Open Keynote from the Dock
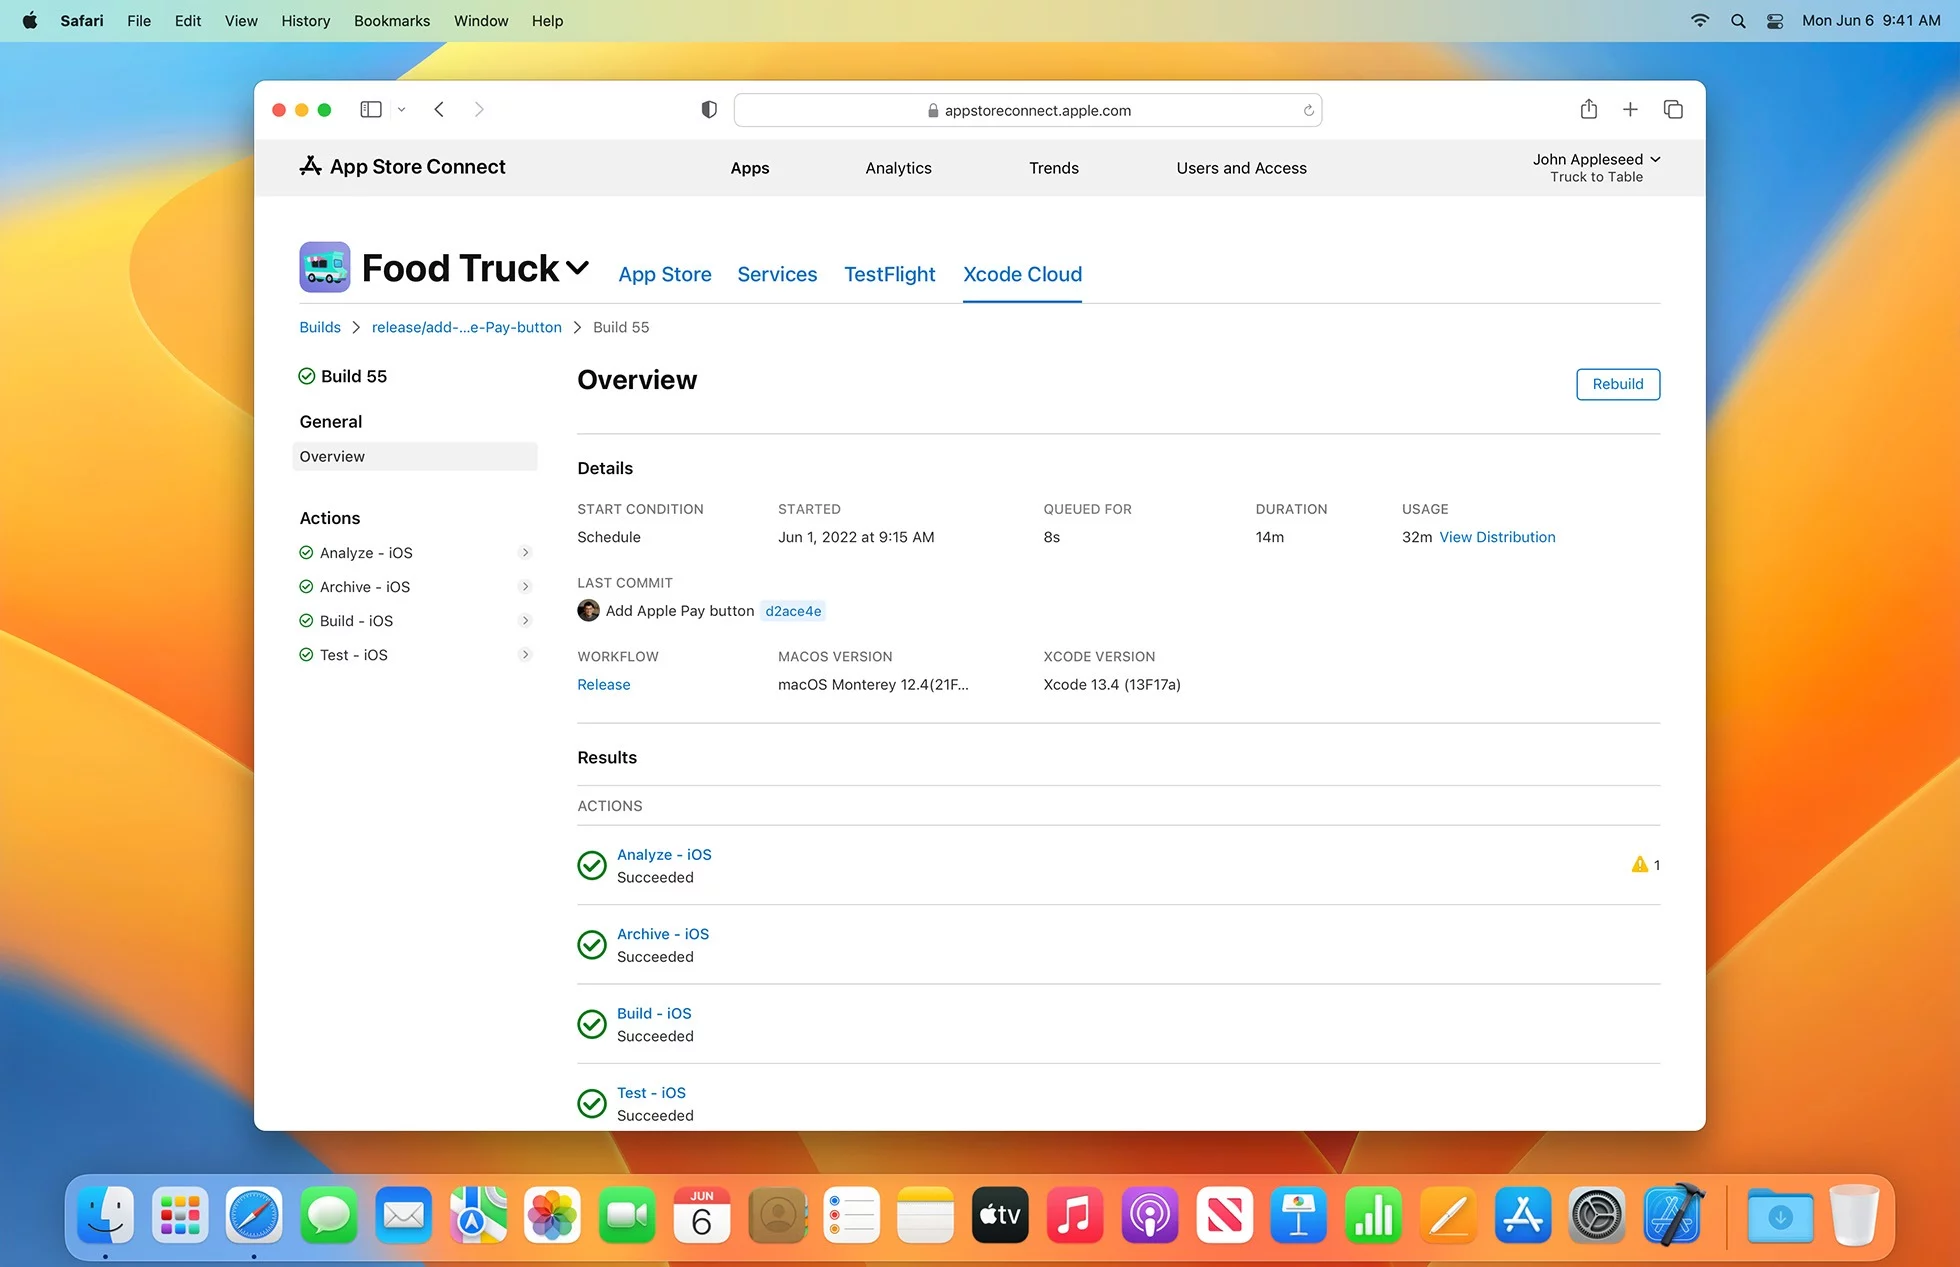The image size is (1960, 1267). [1299, 1215]
